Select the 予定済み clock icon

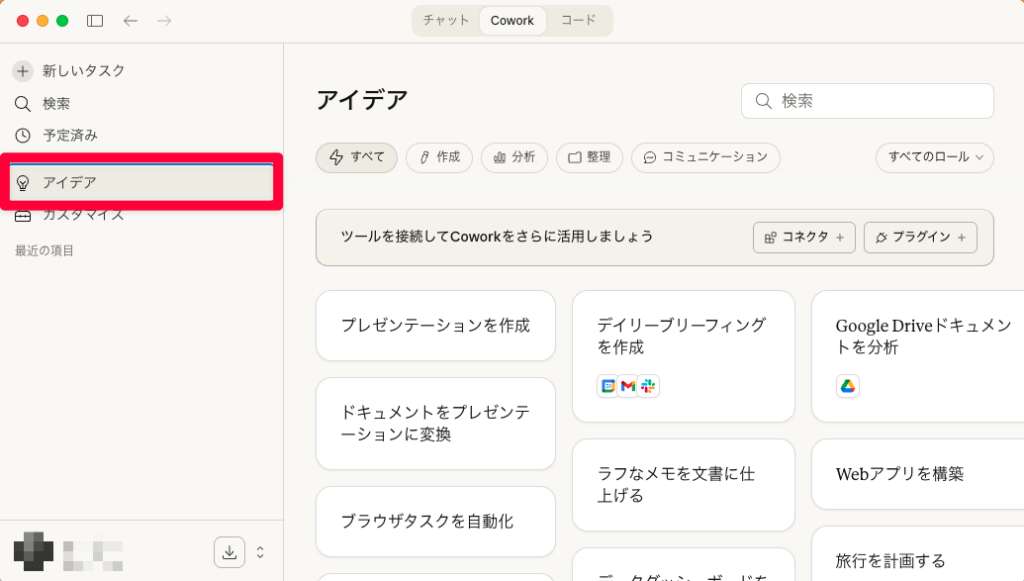click(22, 135)
